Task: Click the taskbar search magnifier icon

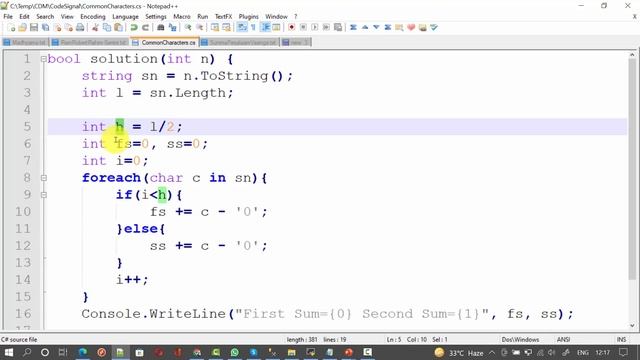Action: pyautogui.click(x=27, y=352)
